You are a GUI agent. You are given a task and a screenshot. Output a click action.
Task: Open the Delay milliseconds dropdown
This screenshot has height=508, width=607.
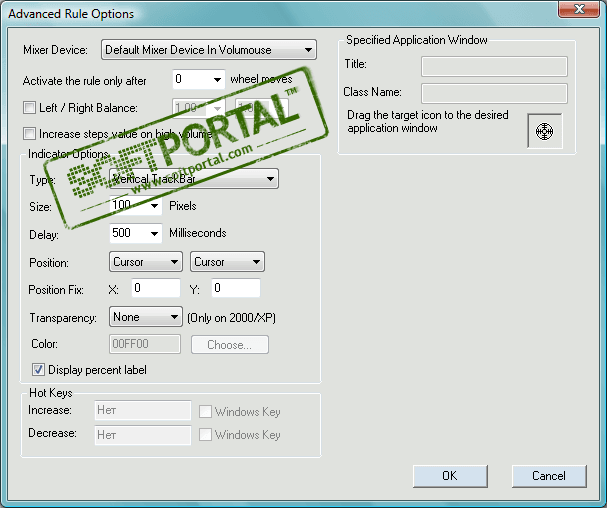tap(135, 233)
